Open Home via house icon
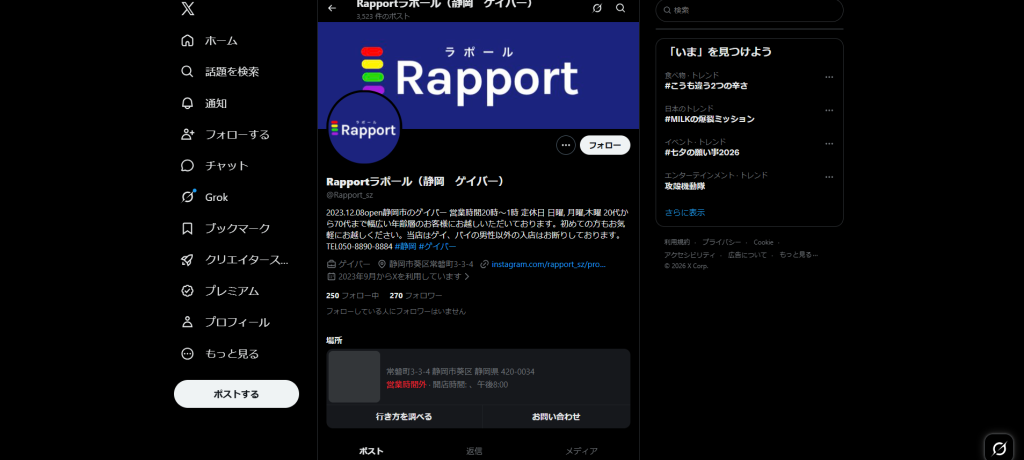This screenshot has width=1024, height=460. [x=187, y=41]
